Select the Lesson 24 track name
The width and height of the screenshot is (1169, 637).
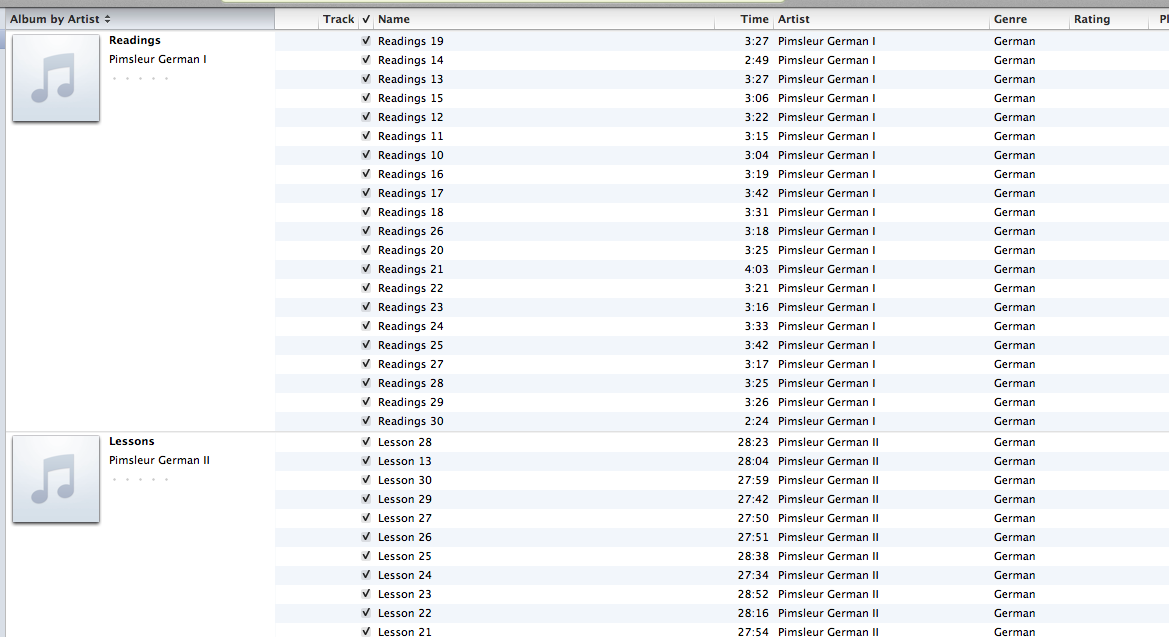pos(404,575)
